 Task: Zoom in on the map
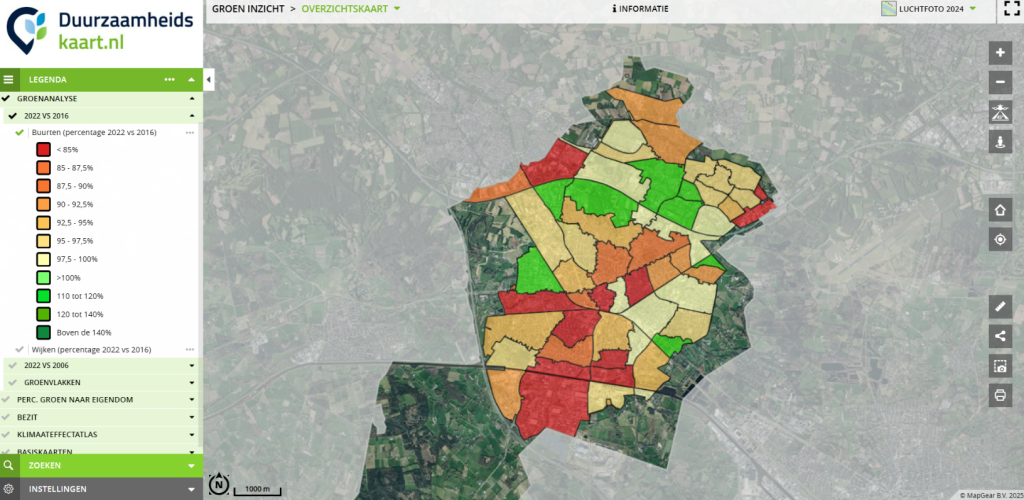click(x=999, y=53)
